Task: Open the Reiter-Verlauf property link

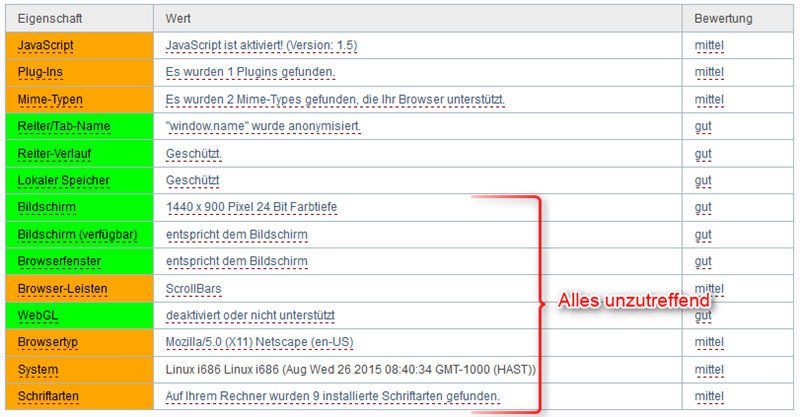Action: 56,154
